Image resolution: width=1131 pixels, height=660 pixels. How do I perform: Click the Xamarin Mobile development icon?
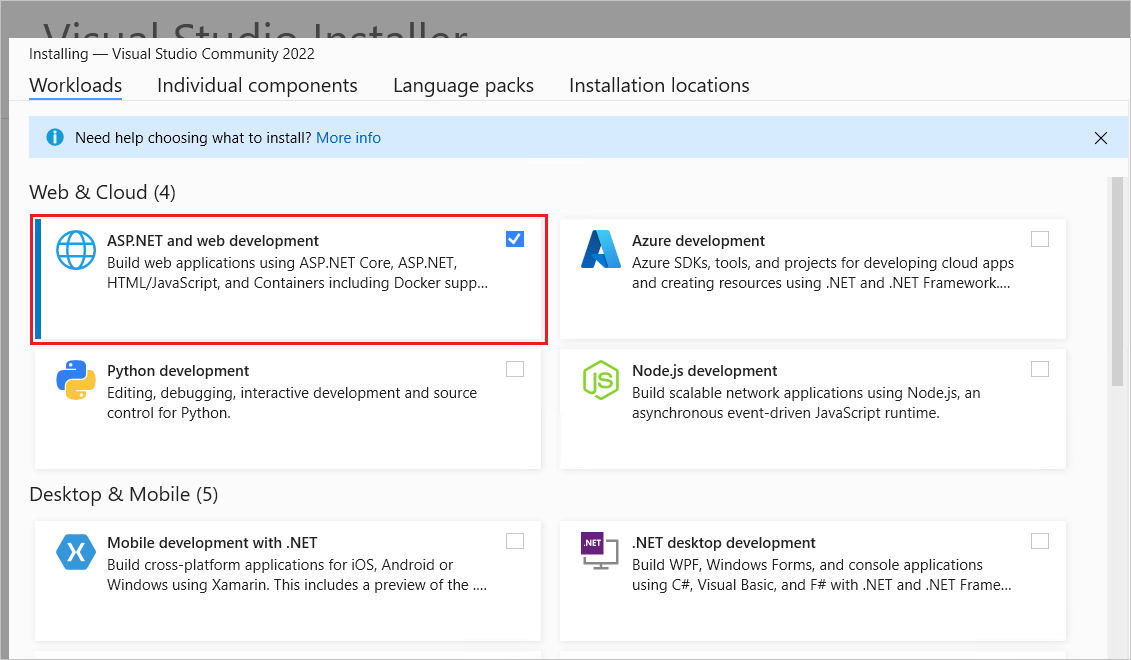point(75,552)
